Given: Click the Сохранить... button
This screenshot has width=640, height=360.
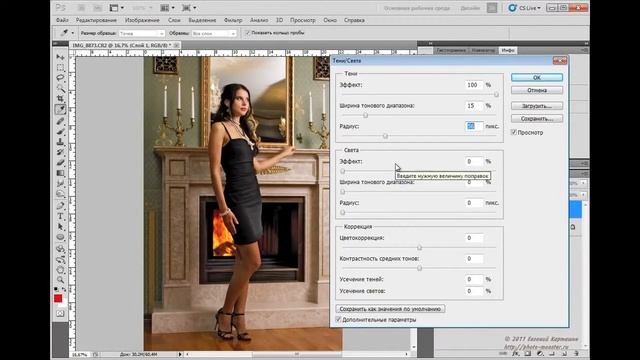Looking at the screenshot, I should 537,119.
